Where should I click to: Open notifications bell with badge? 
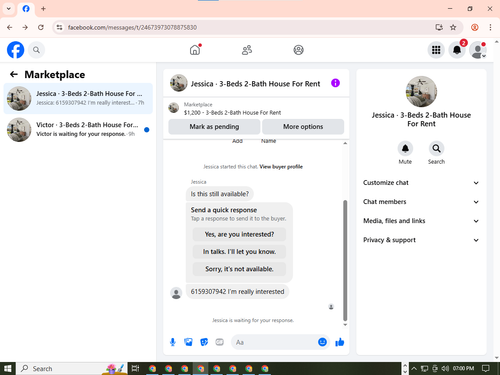pyautogui.click(x=457, y=50)
